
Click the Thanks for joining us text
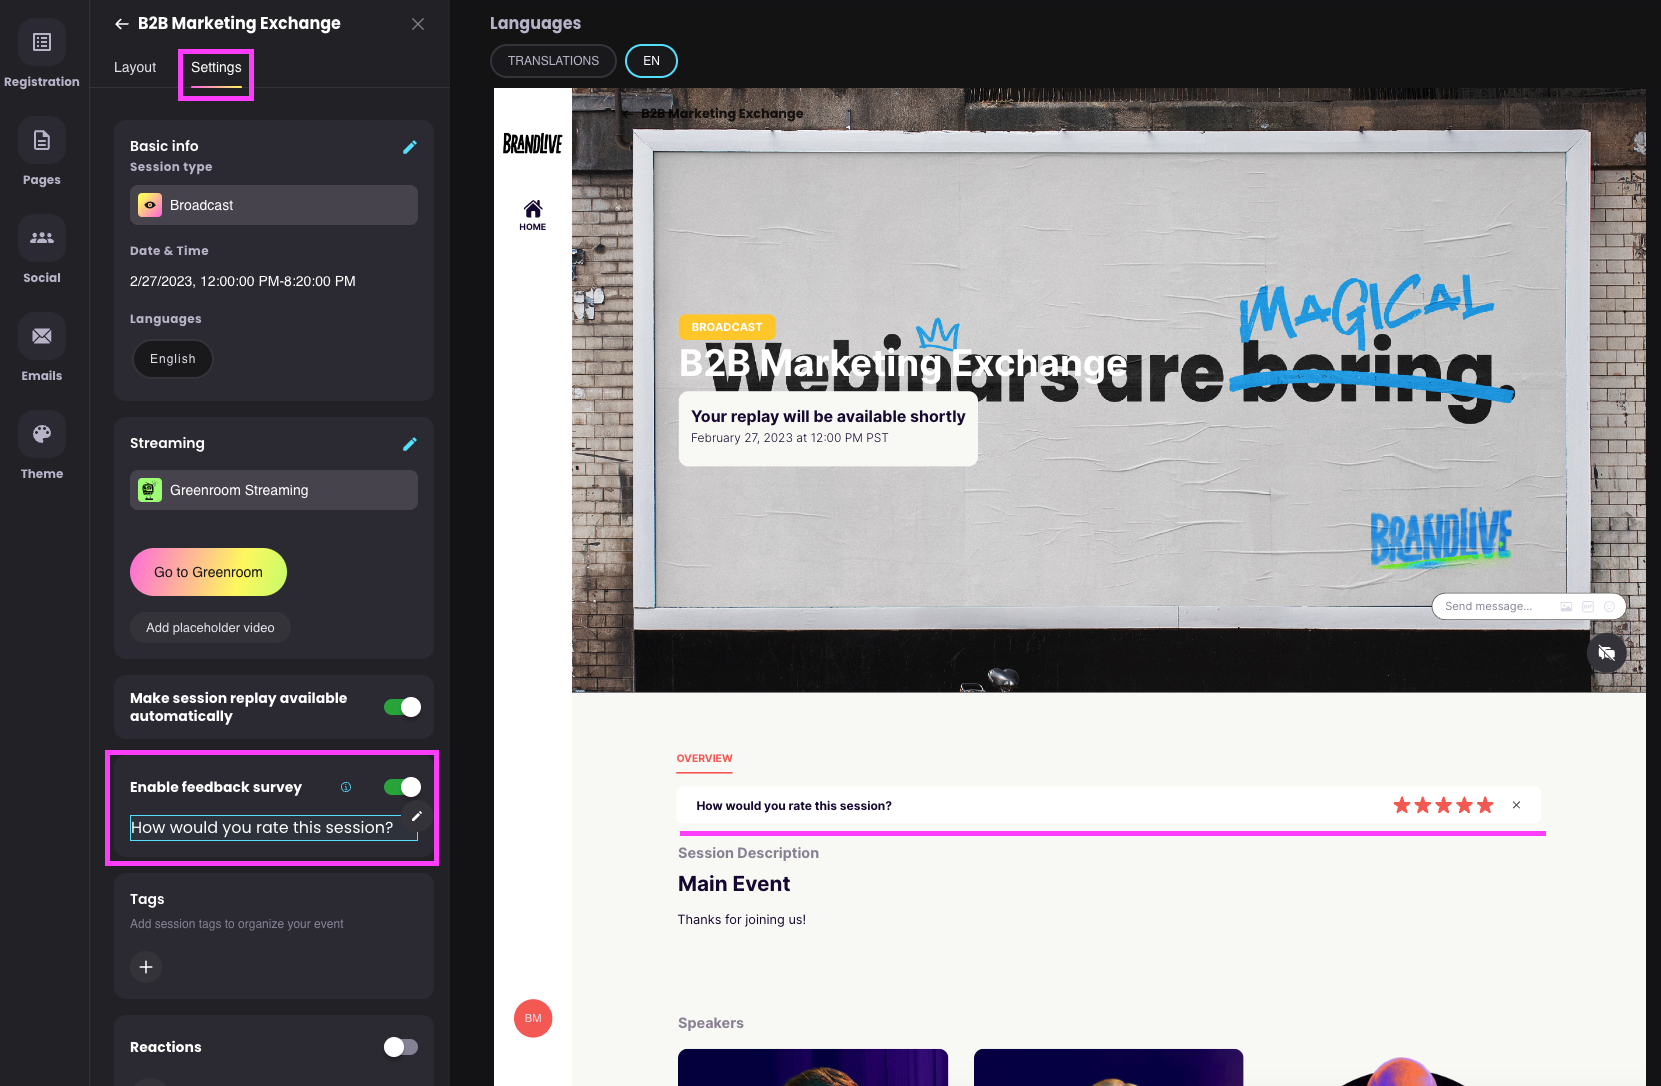pos(742,920)
